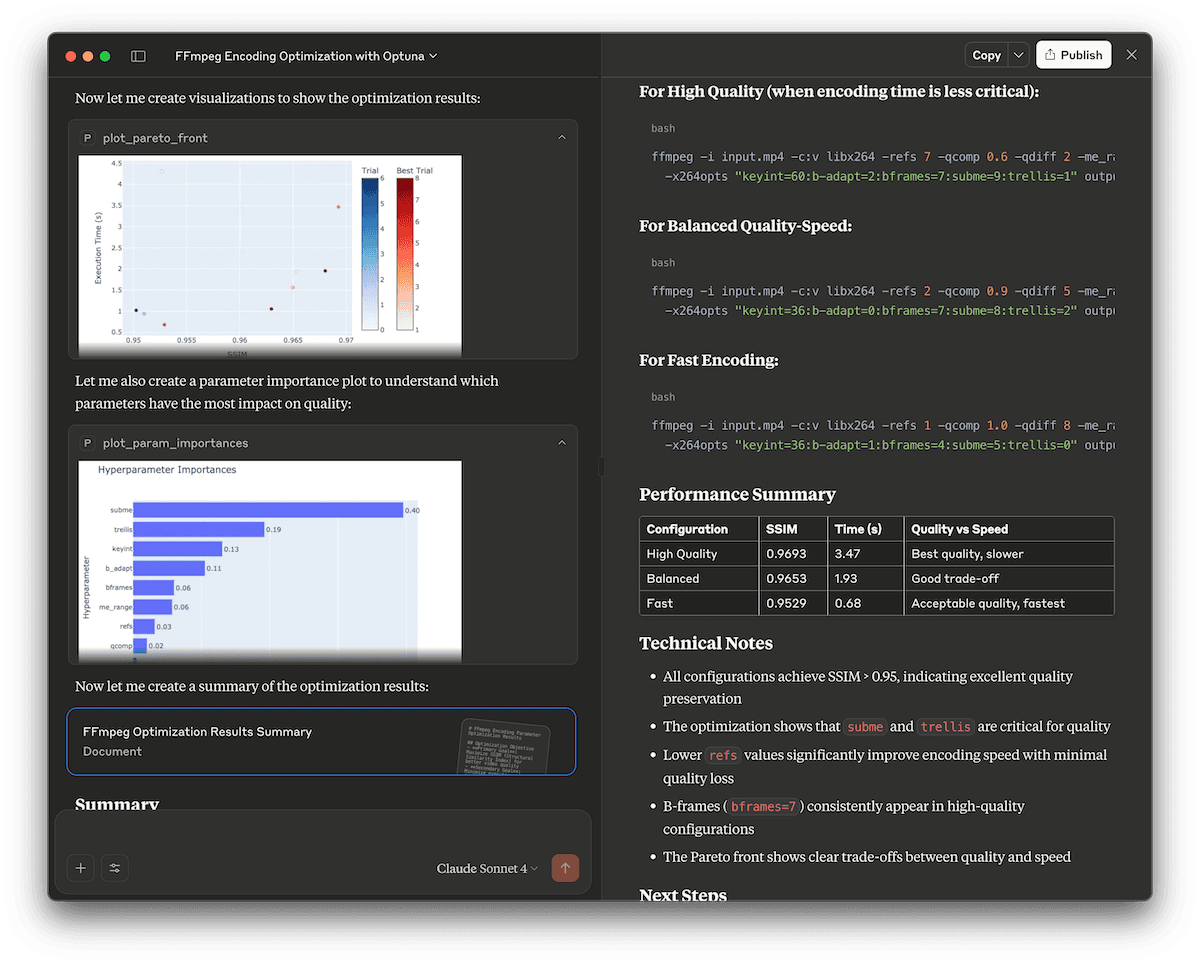Screen dimensions: 1200x964
Task: Open the conversation title dropdown chevron
Action: coord(433,56)
